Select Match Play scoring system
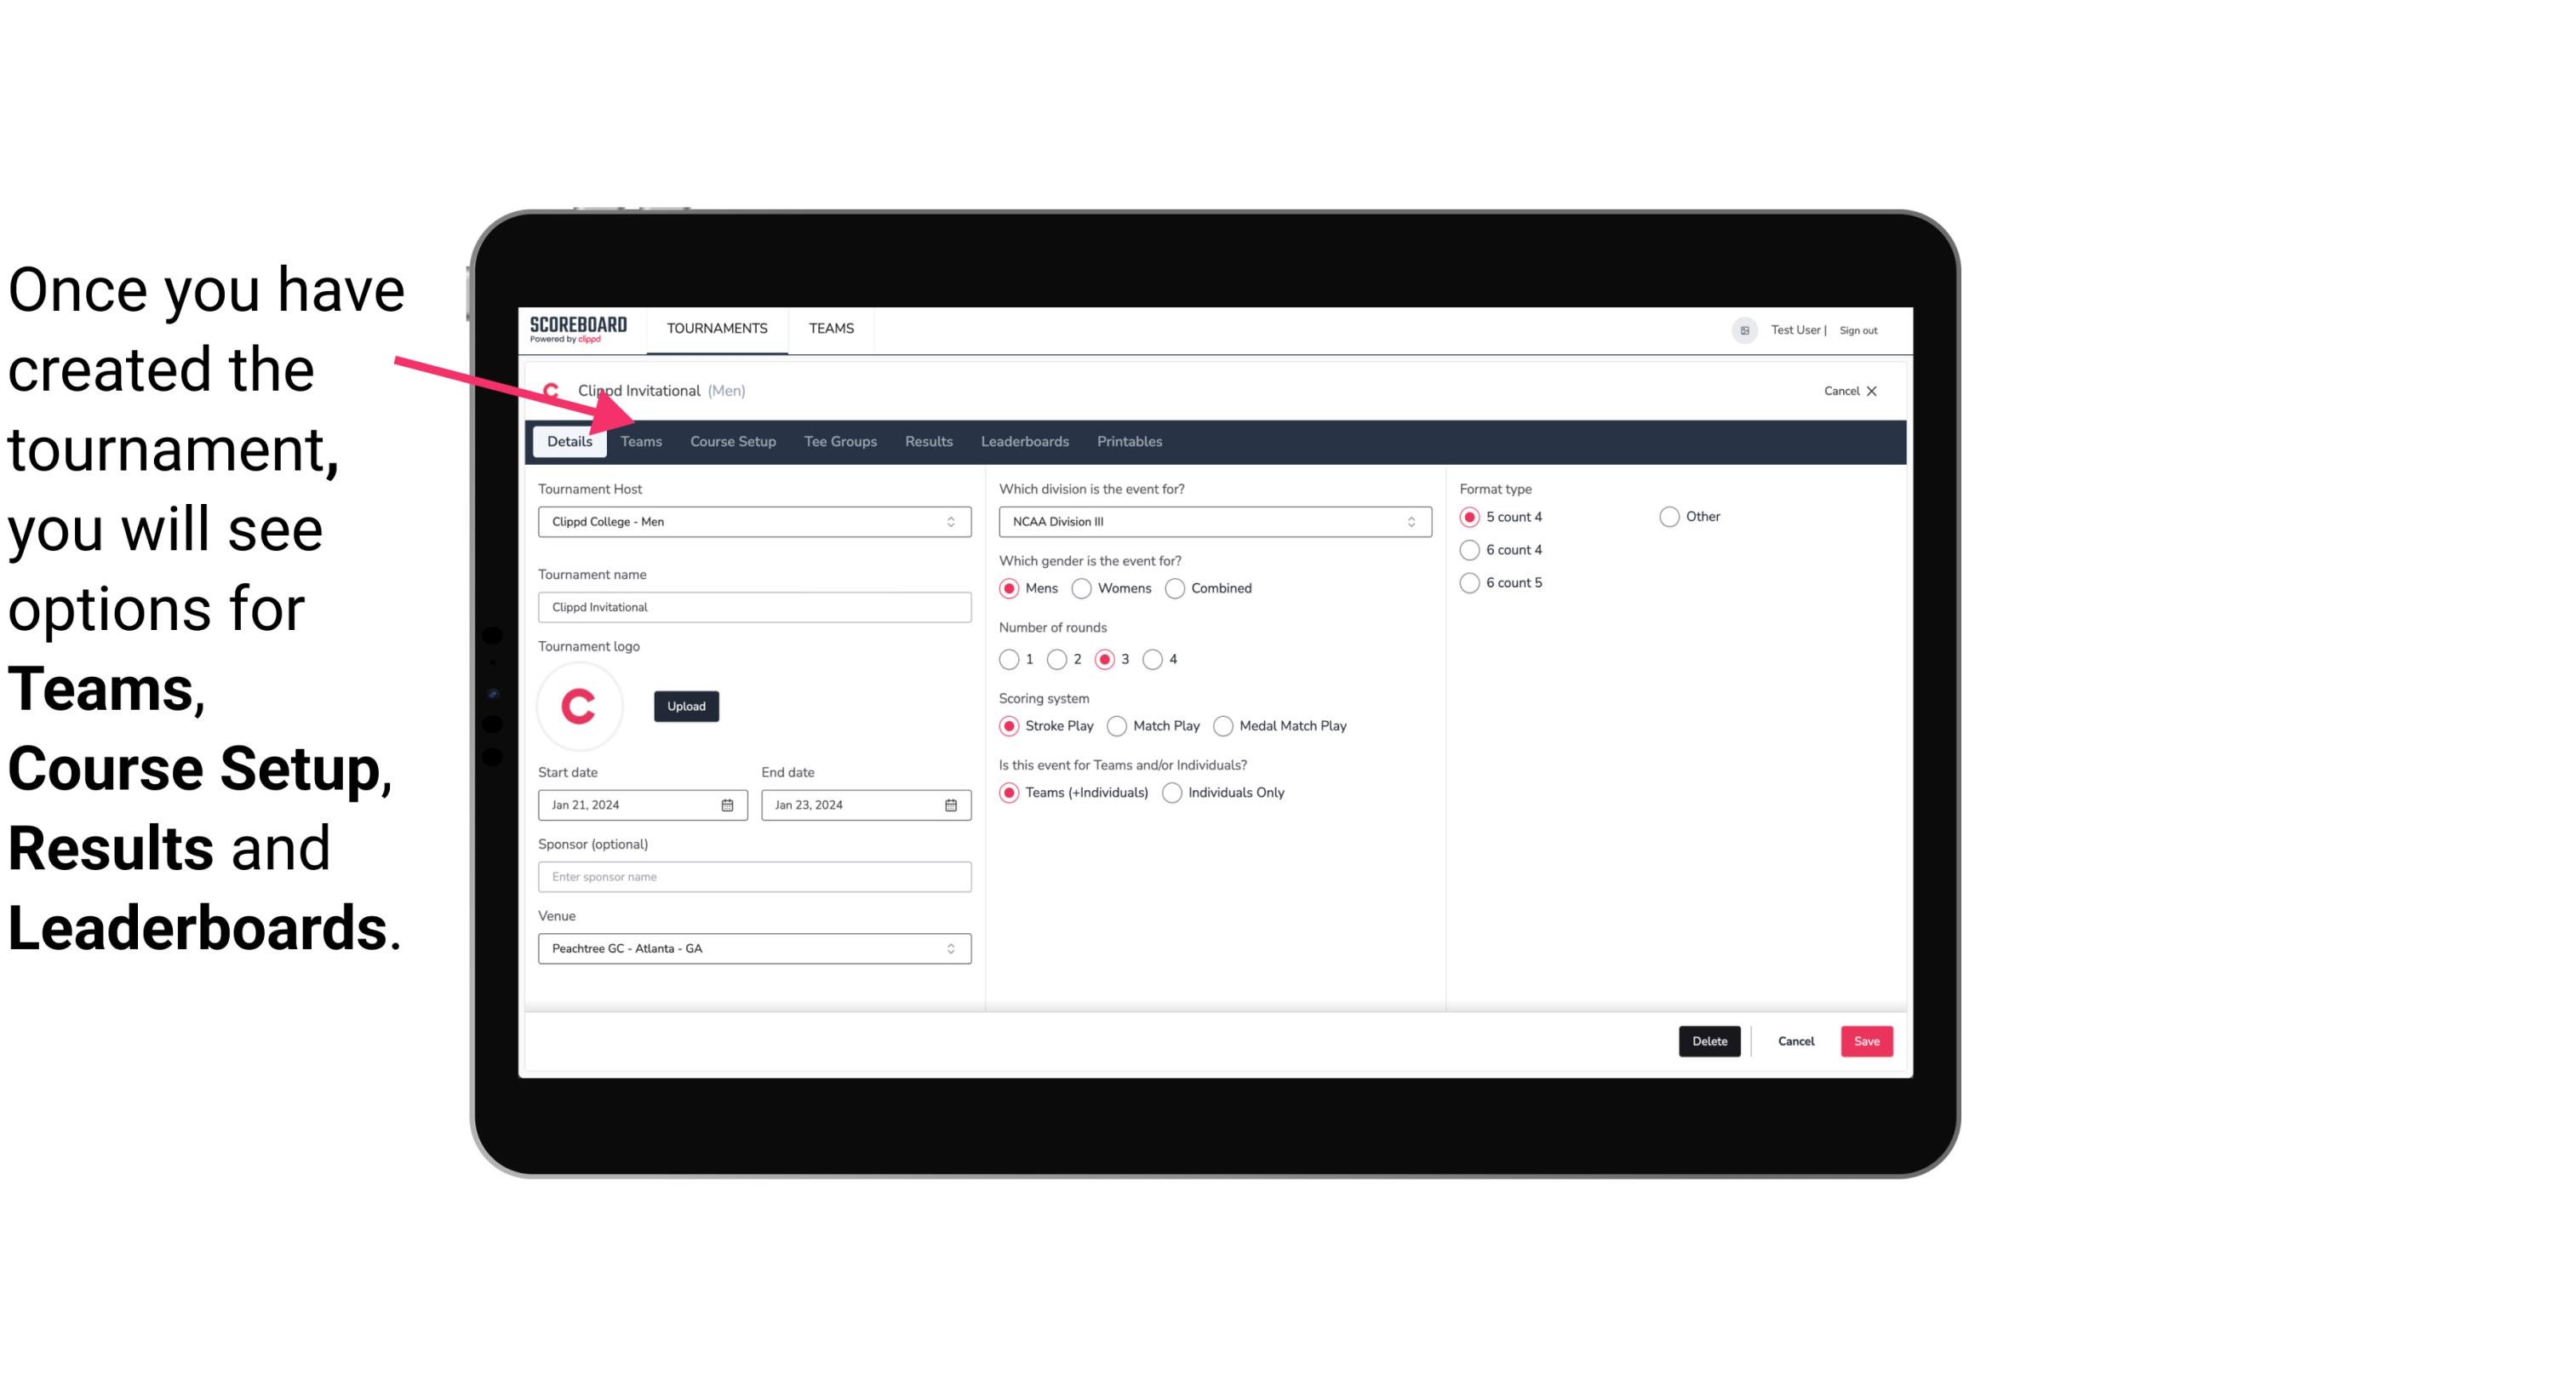The width and height of the screenshot is (2576, 1386). (x=1118, y=725)
